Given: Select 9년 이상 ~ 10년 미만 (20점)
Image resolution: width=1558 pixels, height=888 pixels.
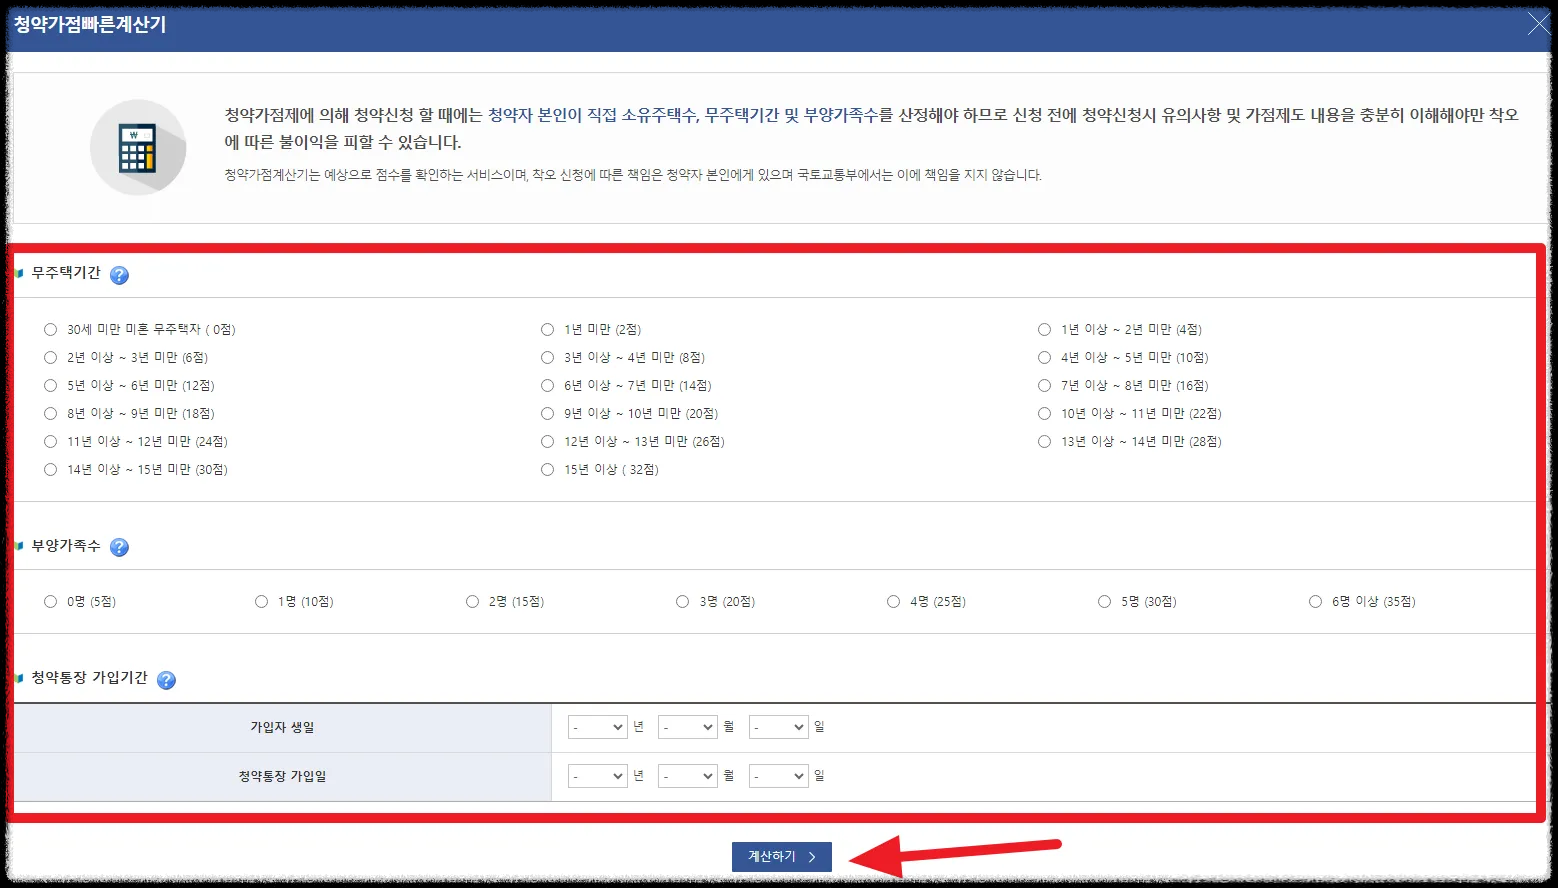Looking at the screenshot, I should 547,413.
